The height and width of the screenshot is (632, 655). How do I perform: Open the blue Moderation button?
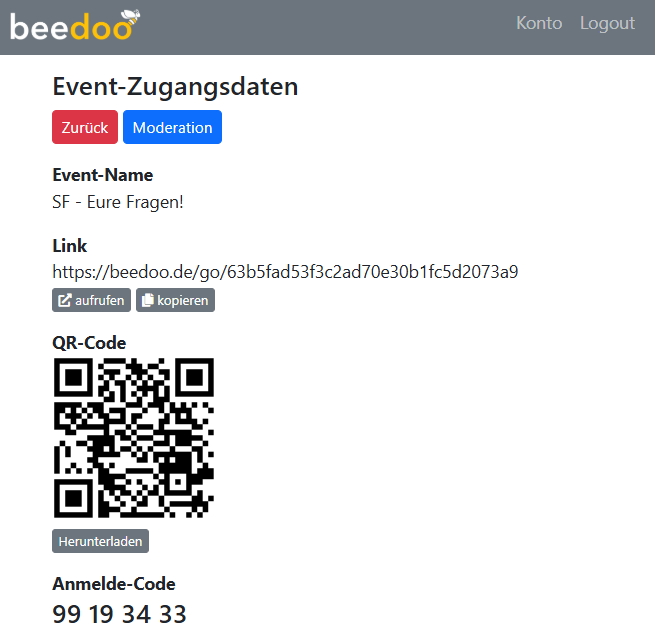pos(172,127)
